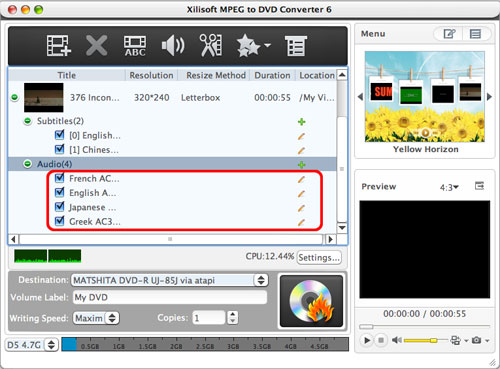Edit the [0] English subtitle pencil
This screenshot has width=500, height=369.
301,136
